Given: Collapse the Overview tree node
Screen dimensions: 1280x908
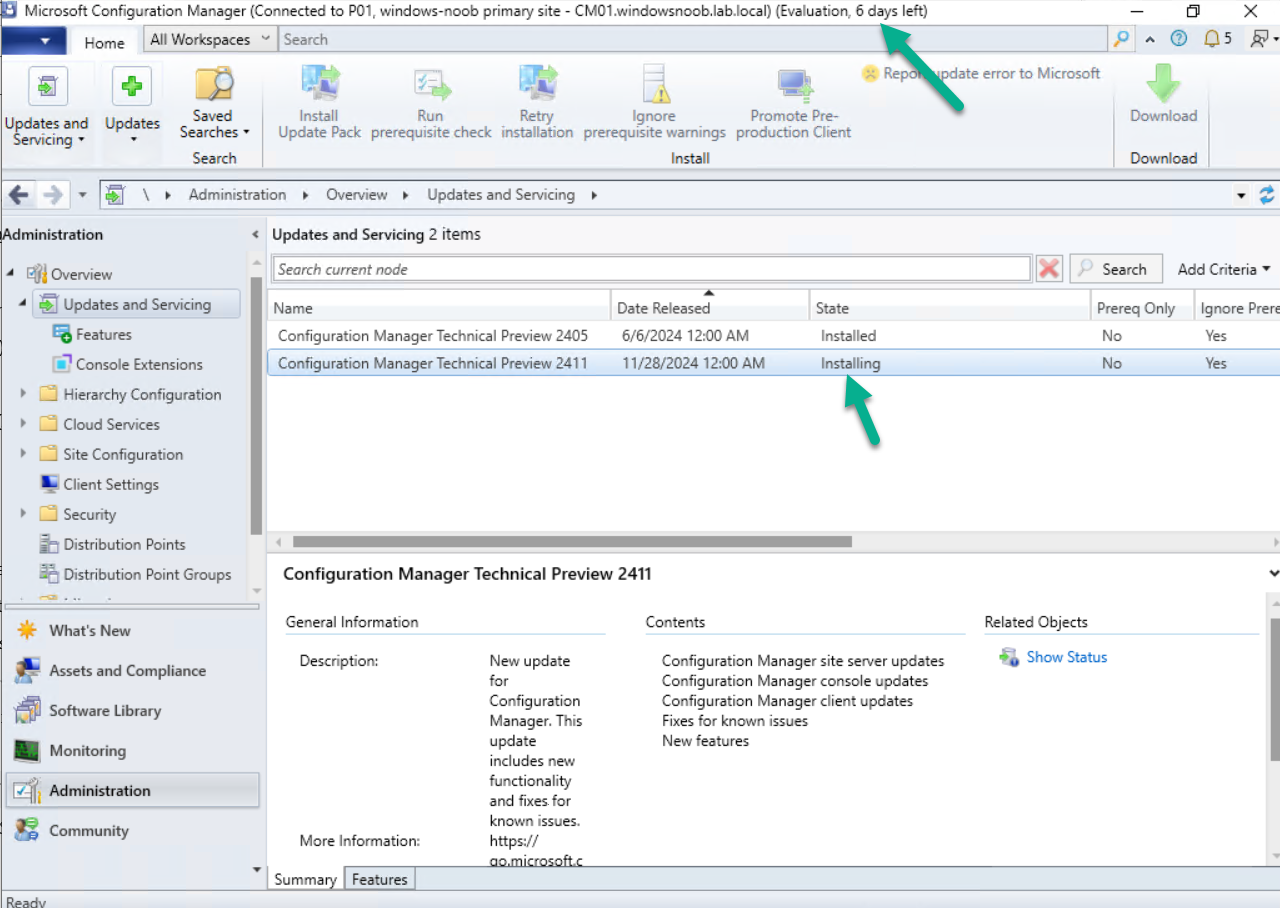Looking at the screenshot, I should pyautogui.click(x=11, y=274).
